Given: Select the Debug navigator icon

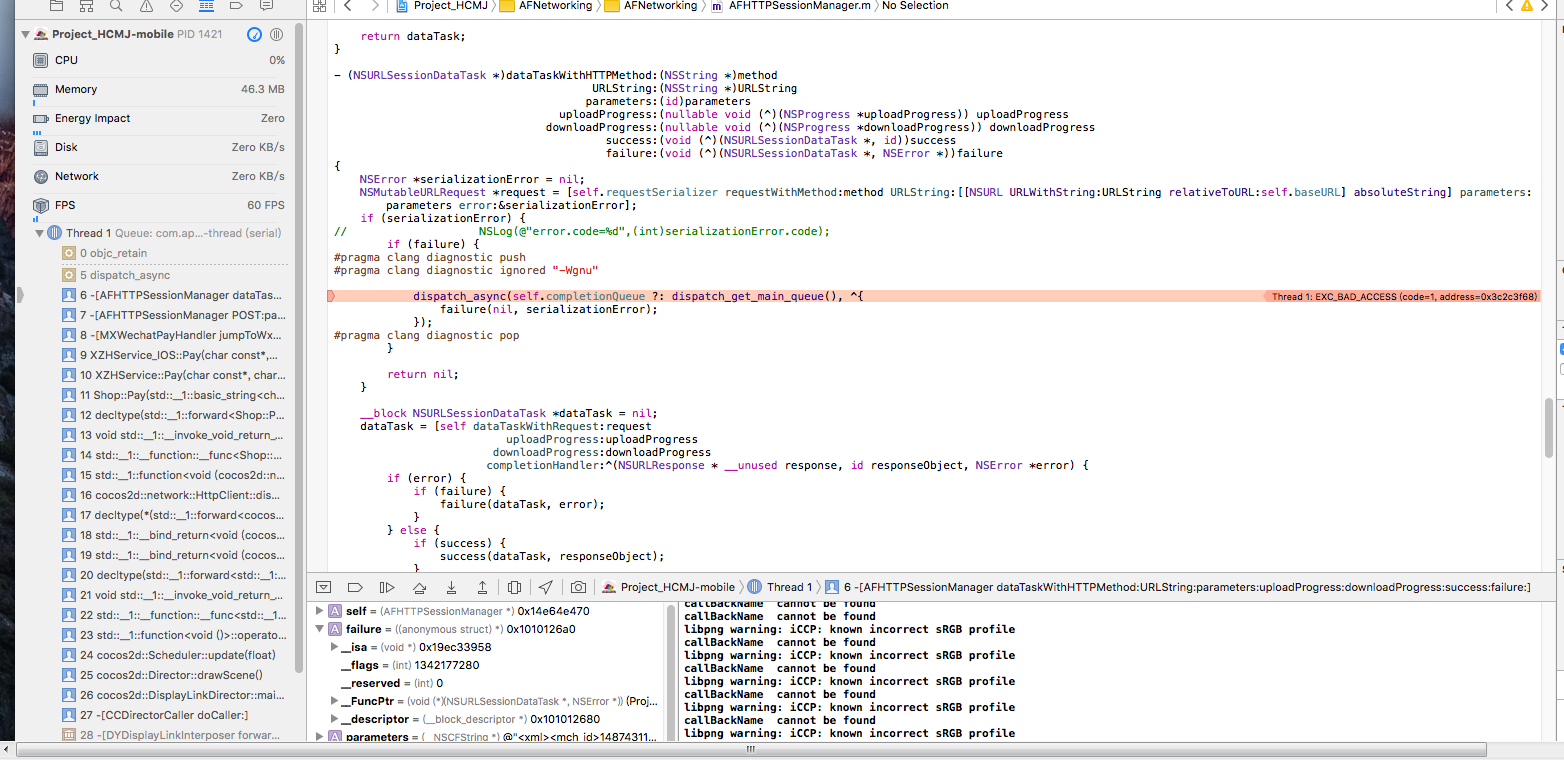Looking at the screenshot, I should (206, 5).
